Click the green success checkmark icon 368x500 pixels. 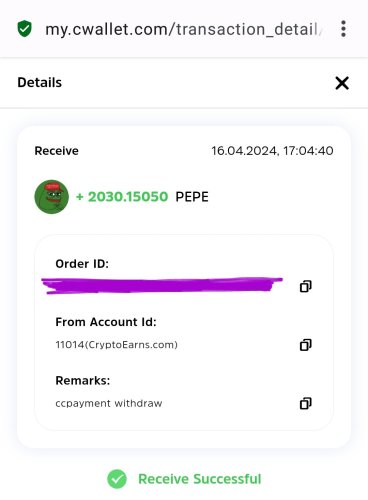point(117,479)
